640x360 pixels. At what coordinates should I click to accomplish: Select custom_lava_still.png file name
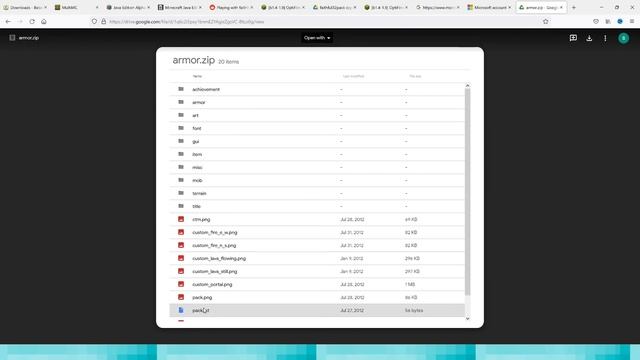215,271
